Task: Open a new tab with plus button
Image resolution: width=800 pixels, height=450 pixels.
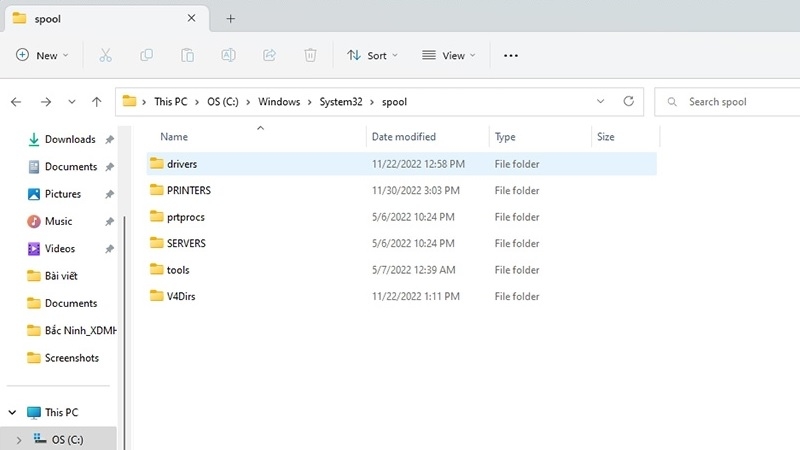Action: point(231,19)
